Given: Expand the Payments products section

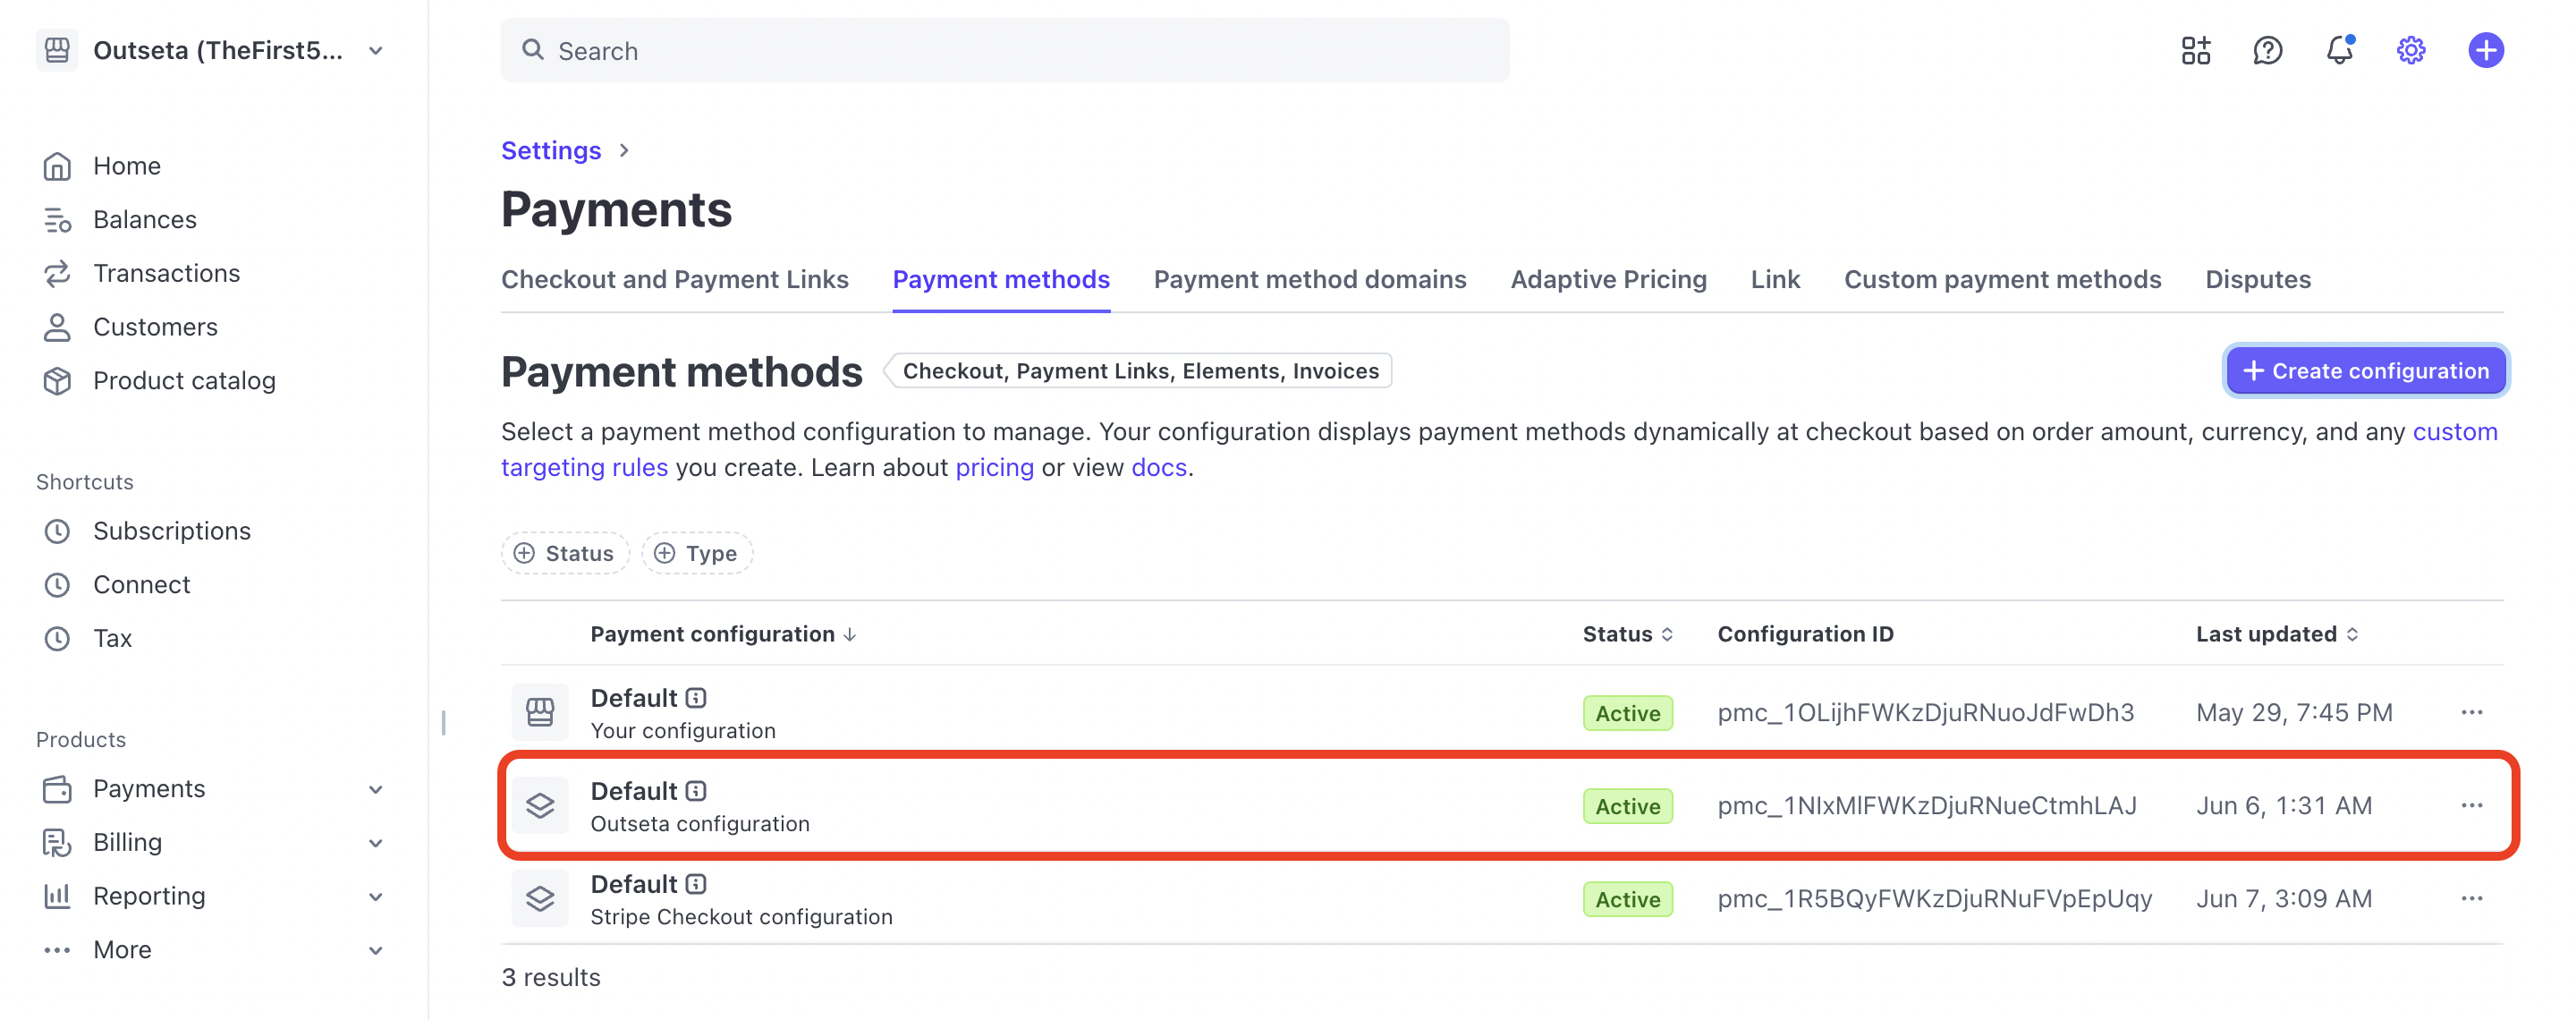Looking at the screenshot, I should pos(375,789).
